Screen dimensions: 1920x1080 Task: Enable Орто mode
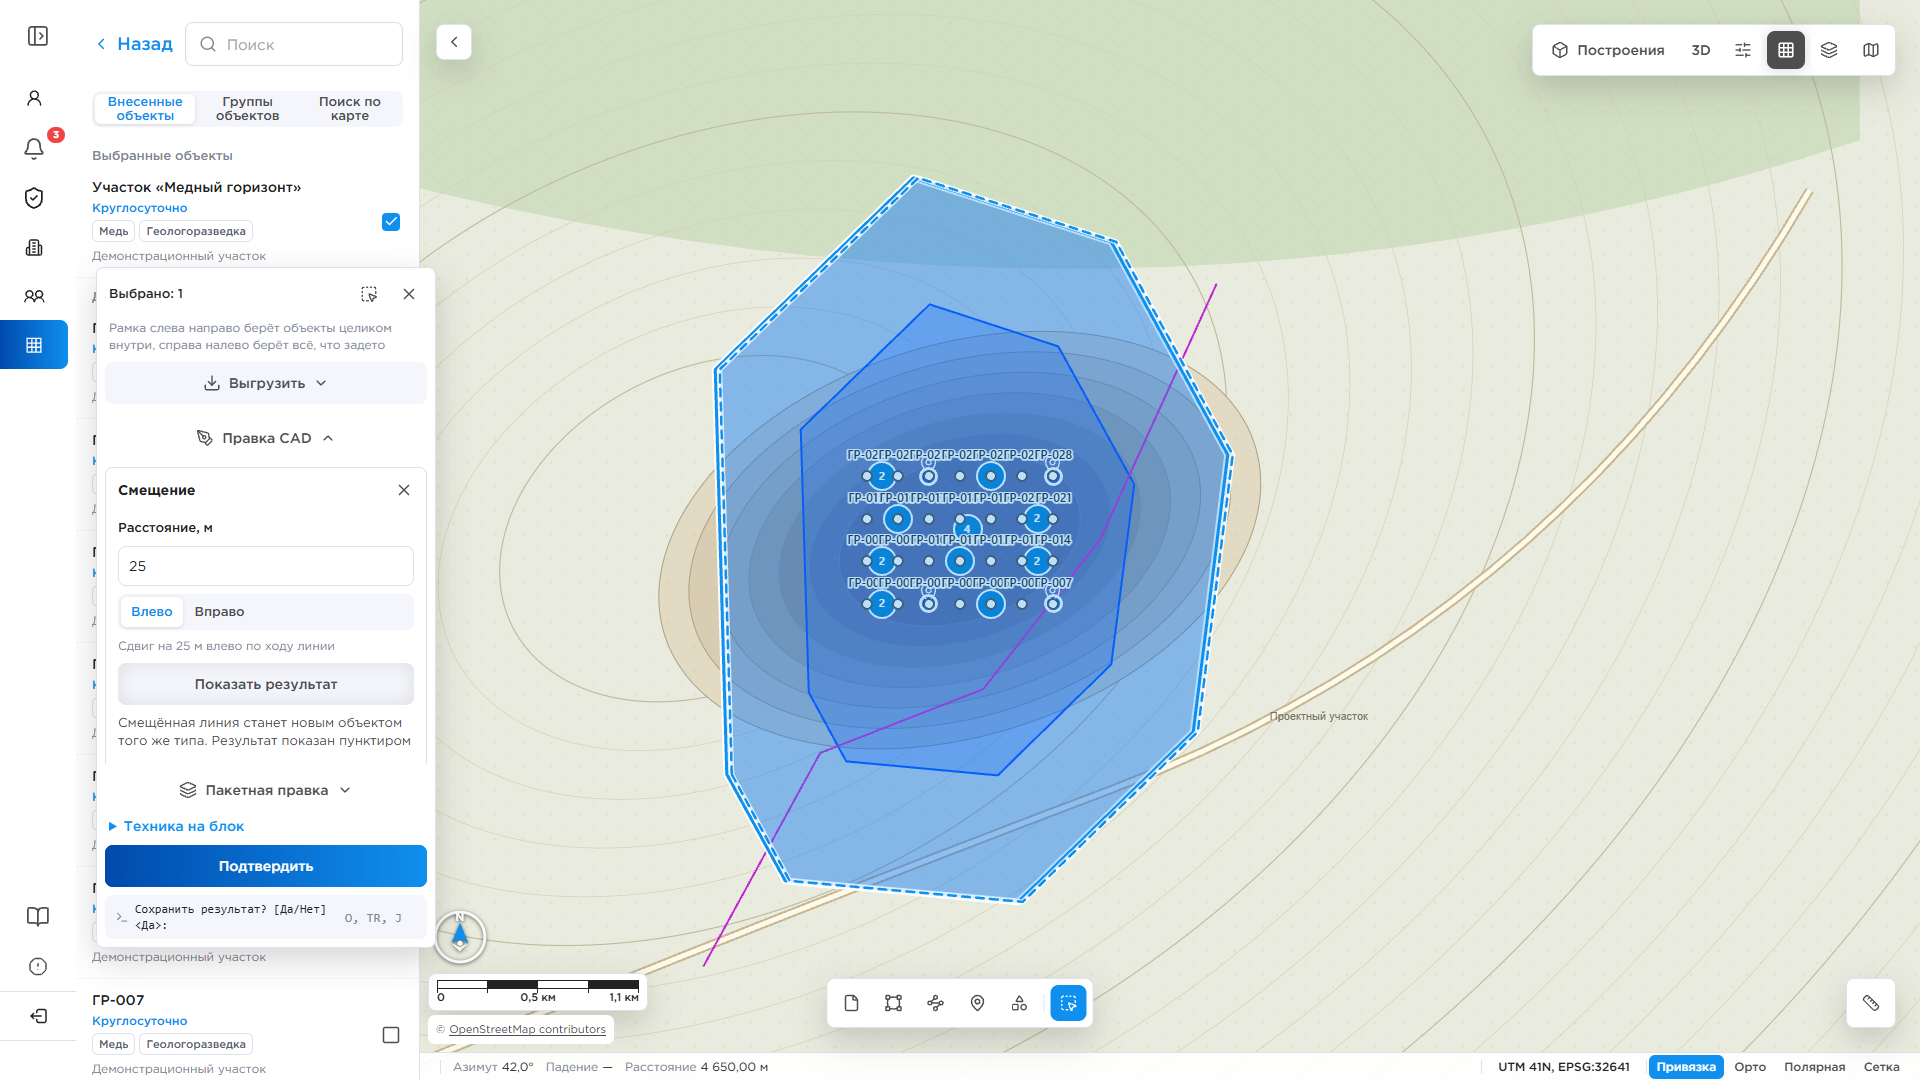[1750, 1067]
